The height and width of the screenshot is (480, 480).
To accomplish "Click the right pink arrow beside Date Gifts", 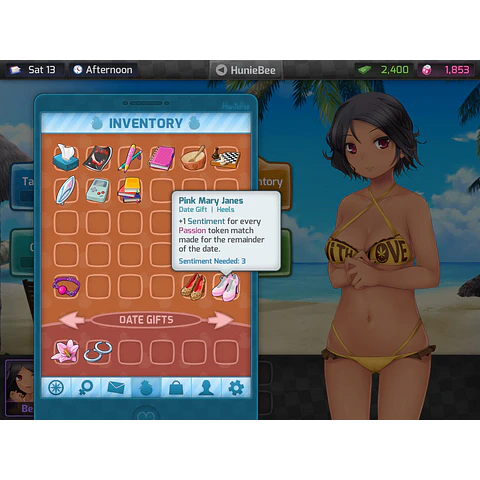I will click(220, 320).
